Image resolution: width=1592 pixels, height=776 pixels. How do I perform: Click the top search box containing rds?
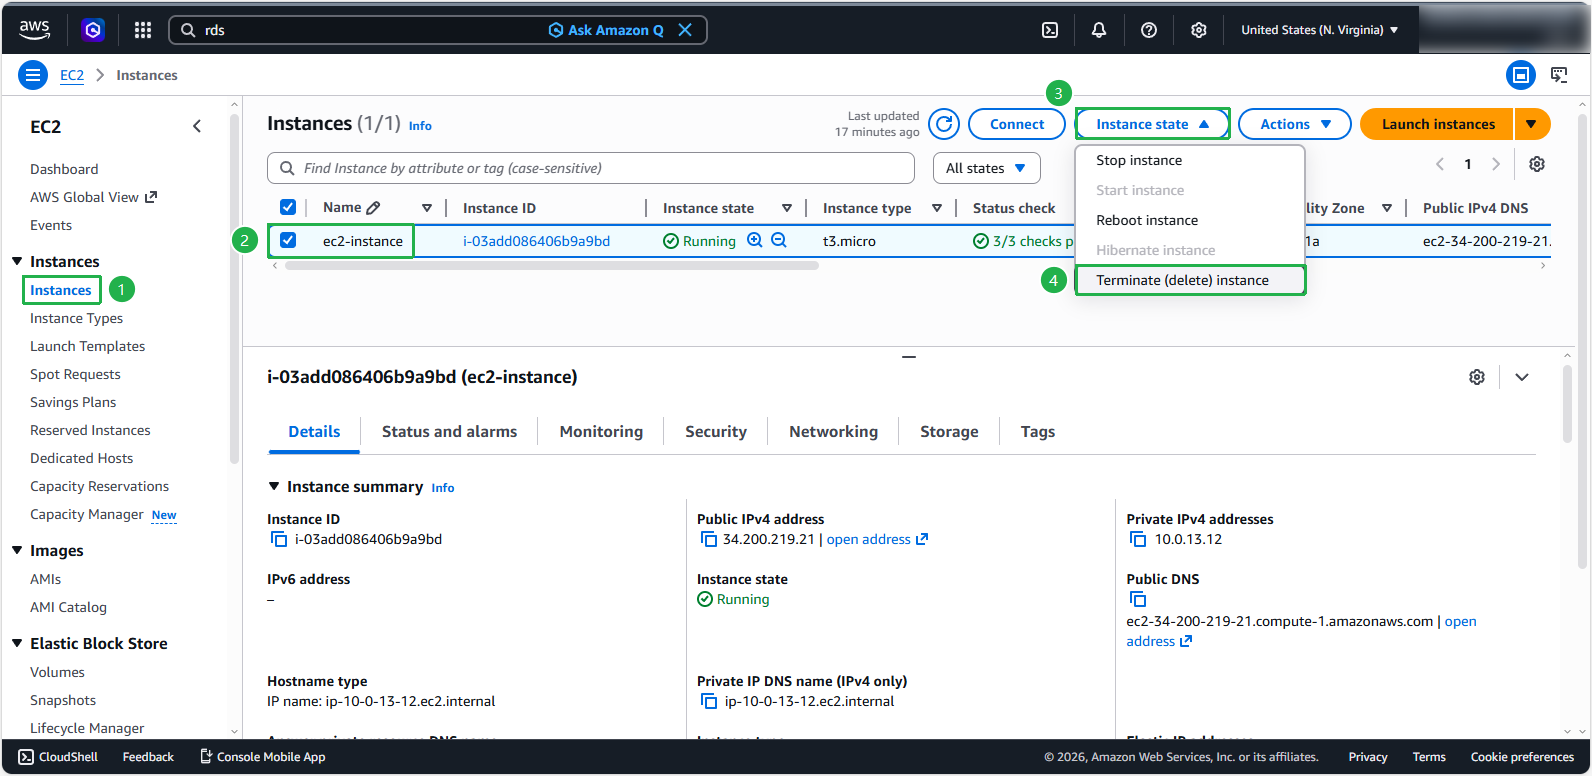[438, 30]
